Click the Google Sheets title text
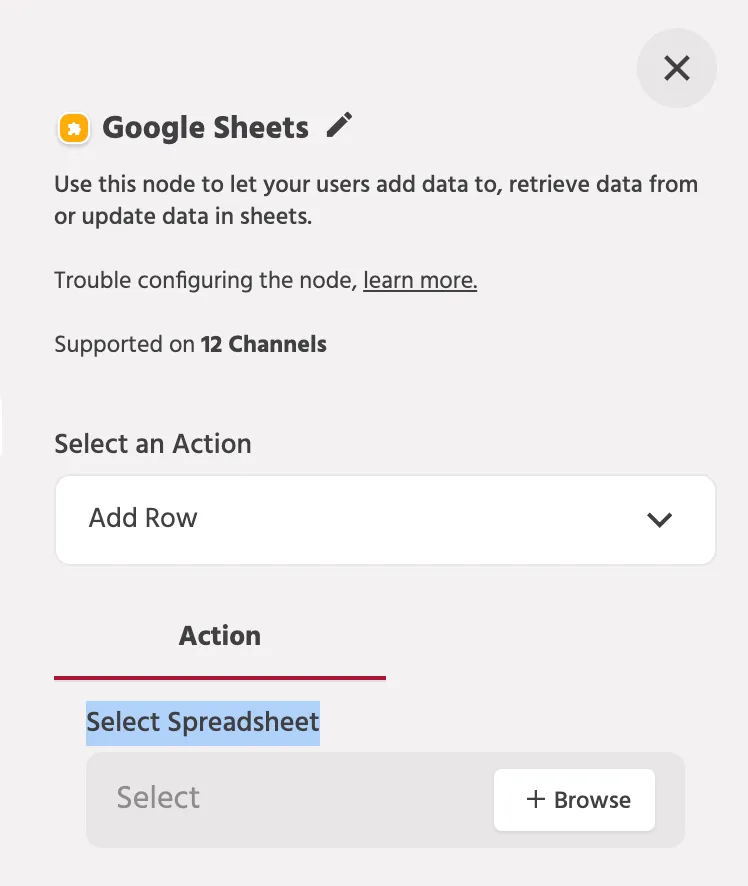The height and width of the screenshot is (886, 748). click(x=206, y=128)
